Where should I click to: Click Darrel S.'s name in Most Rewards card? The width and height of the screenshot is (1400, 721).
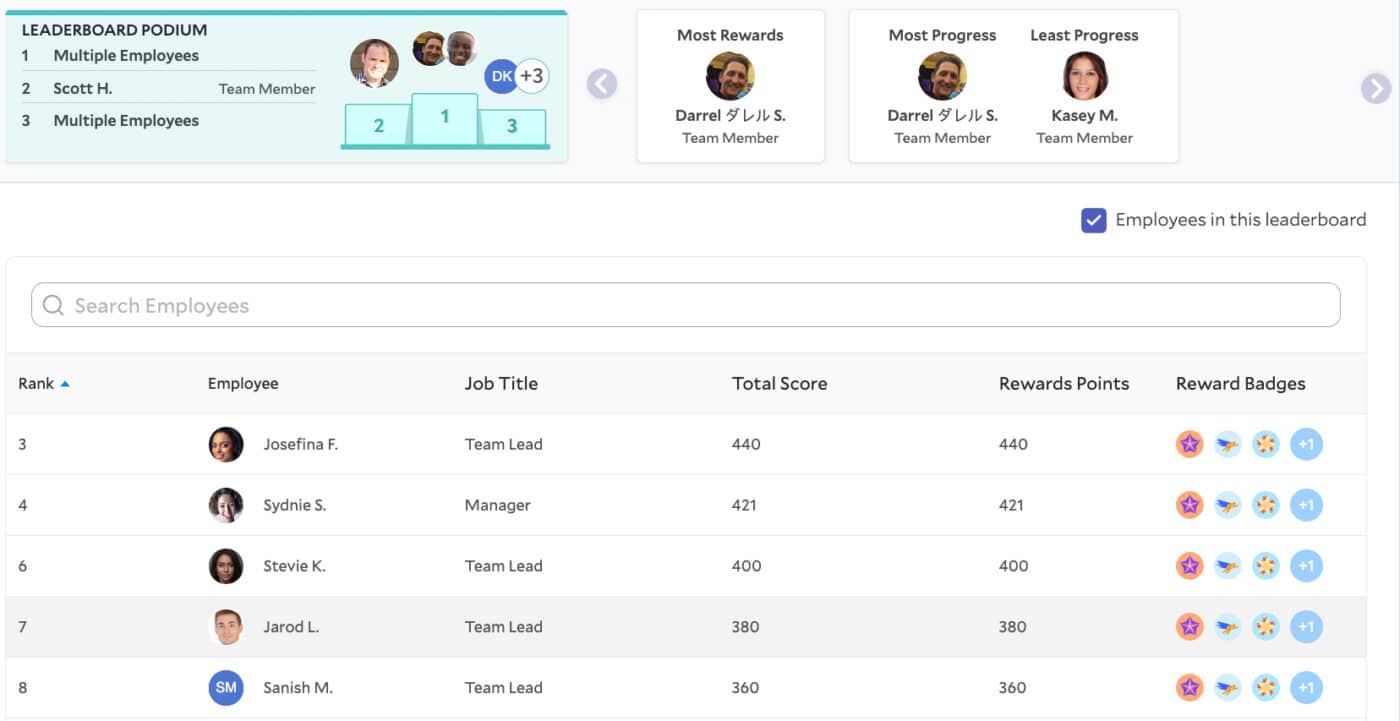pyautogui.click(x=730, y=115)
